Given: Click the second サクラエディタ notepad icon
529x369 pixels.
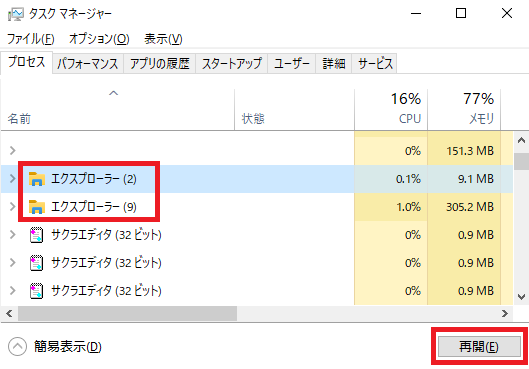Looking at the screenshot, I should [x=36, y=263].
